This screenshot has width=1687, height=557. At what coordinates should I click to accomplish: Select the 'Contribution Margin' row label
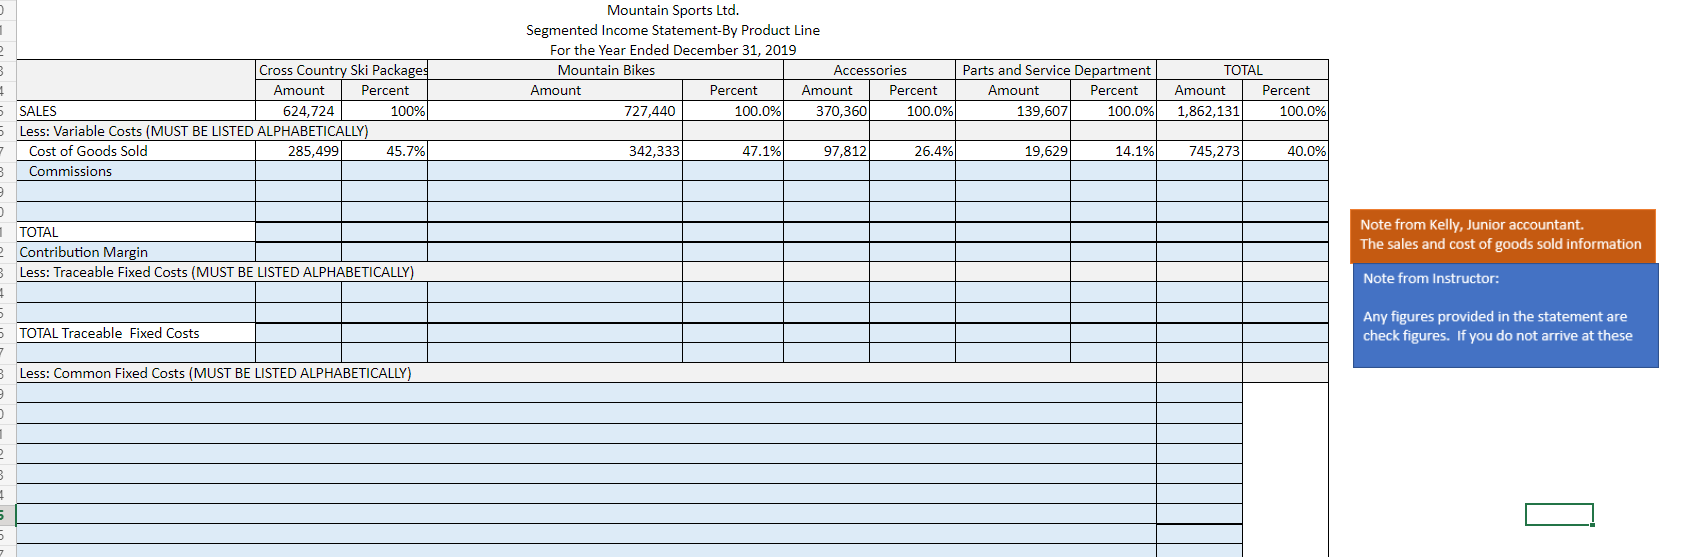(83, 252)
